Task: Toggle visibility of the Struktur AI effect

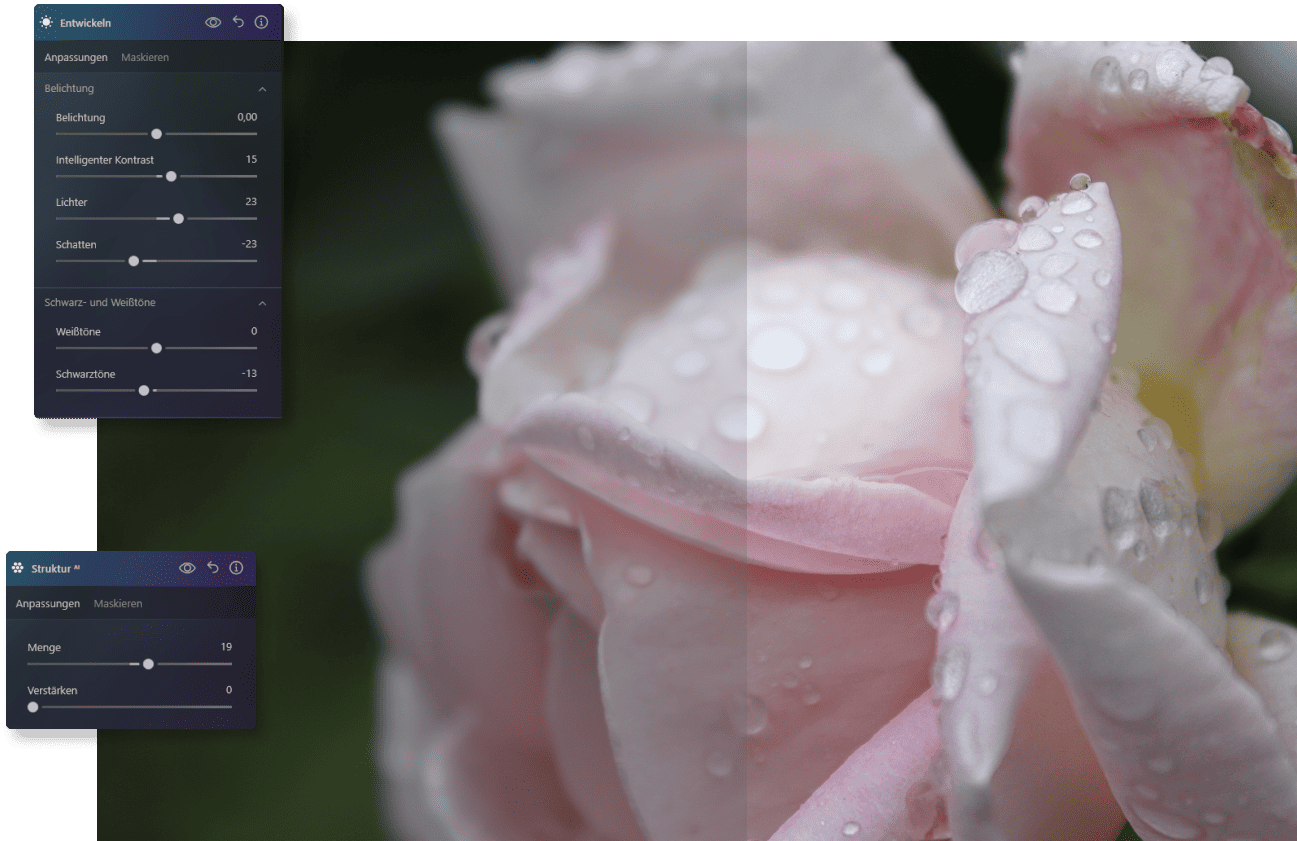Action: tap(188, 567)
